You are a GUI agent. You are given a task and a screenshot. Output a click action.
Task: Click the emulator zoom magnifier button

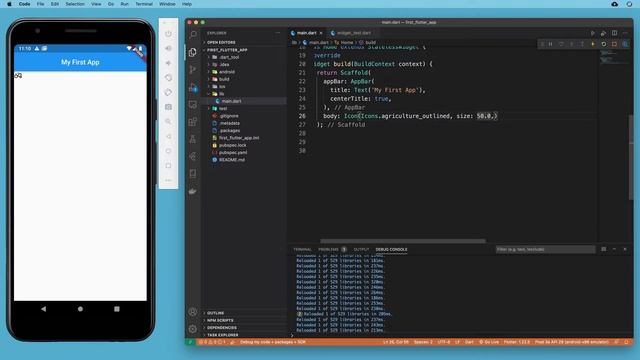point(169,122)
